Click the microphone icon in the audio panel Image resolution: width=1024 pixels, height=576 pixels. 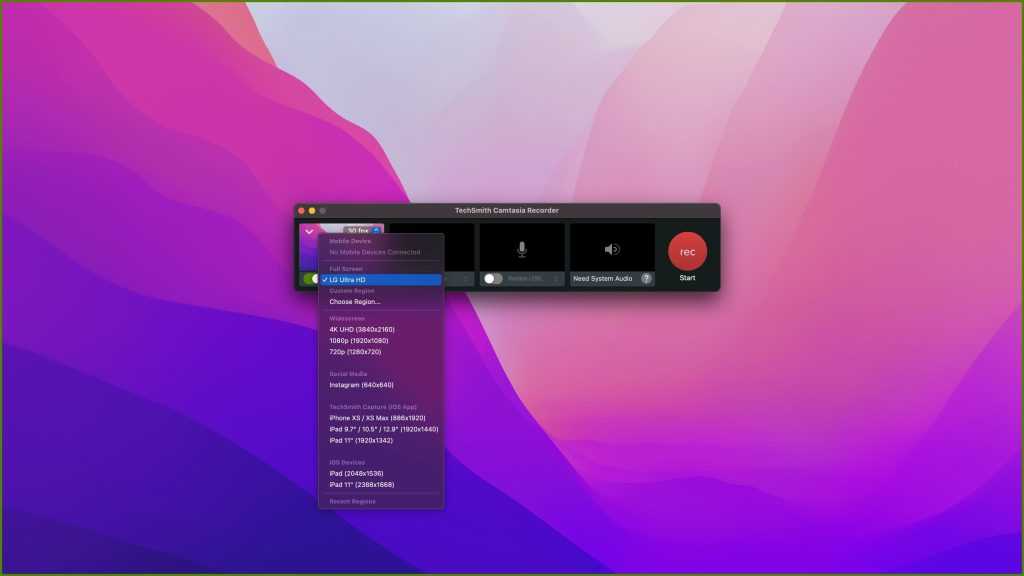pyautogui.click(x=522, y=251)
